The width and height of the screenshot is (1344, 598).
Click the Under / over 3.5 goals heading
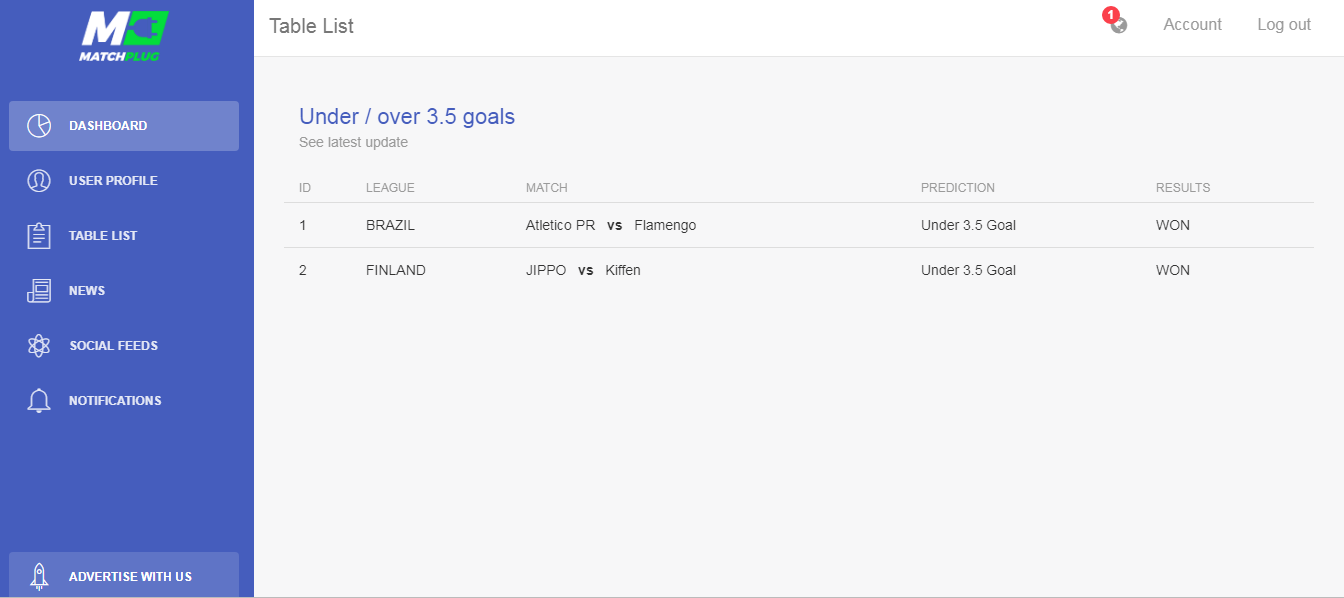(x=407, y=117)
